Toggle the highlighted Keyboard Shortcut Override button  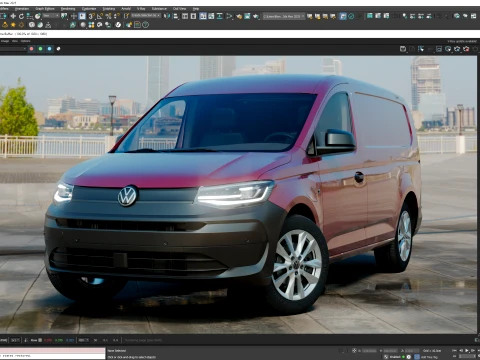click(x=82, y=16)
